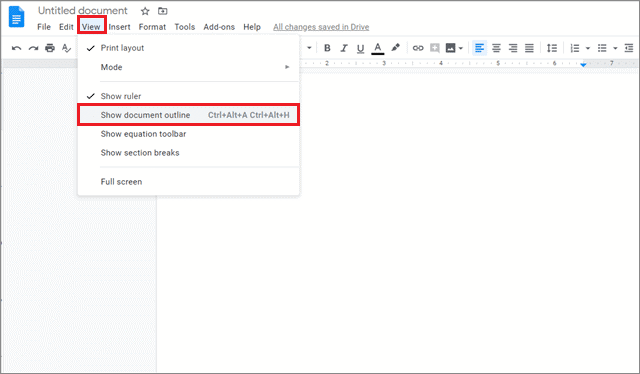
Task: Align text left
Action: [480, 48]
